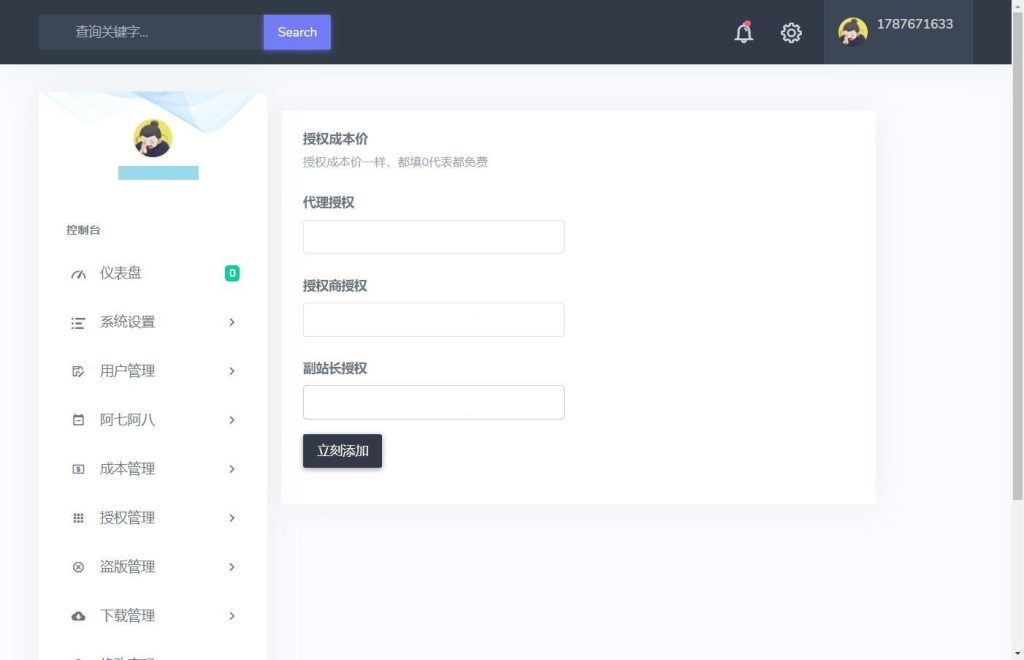Click the 系统设置 list icon
Screen dimensions: 1024x660
78,322
